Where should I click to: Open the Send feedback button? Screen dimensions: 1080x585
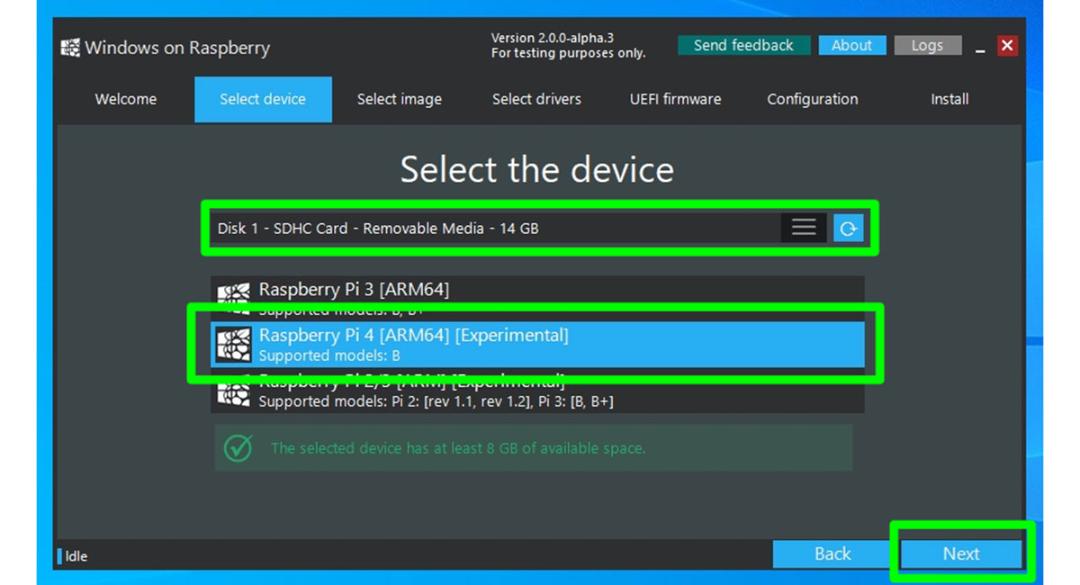click(x=743, y=45)
